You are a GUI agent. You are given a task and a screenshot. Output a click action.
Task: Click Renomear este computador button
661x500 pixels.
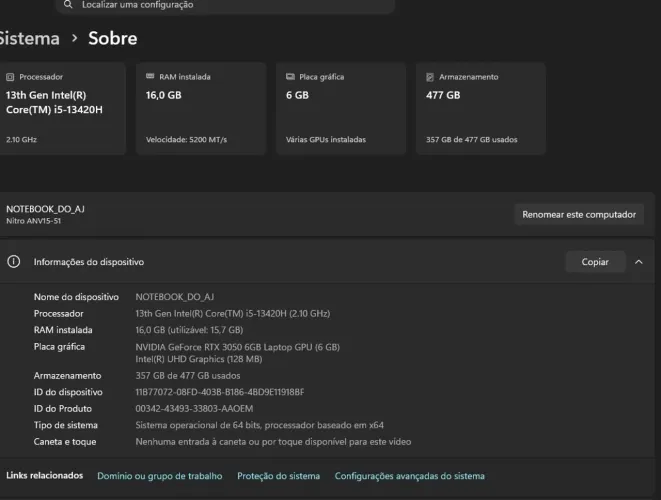[579, 215]
